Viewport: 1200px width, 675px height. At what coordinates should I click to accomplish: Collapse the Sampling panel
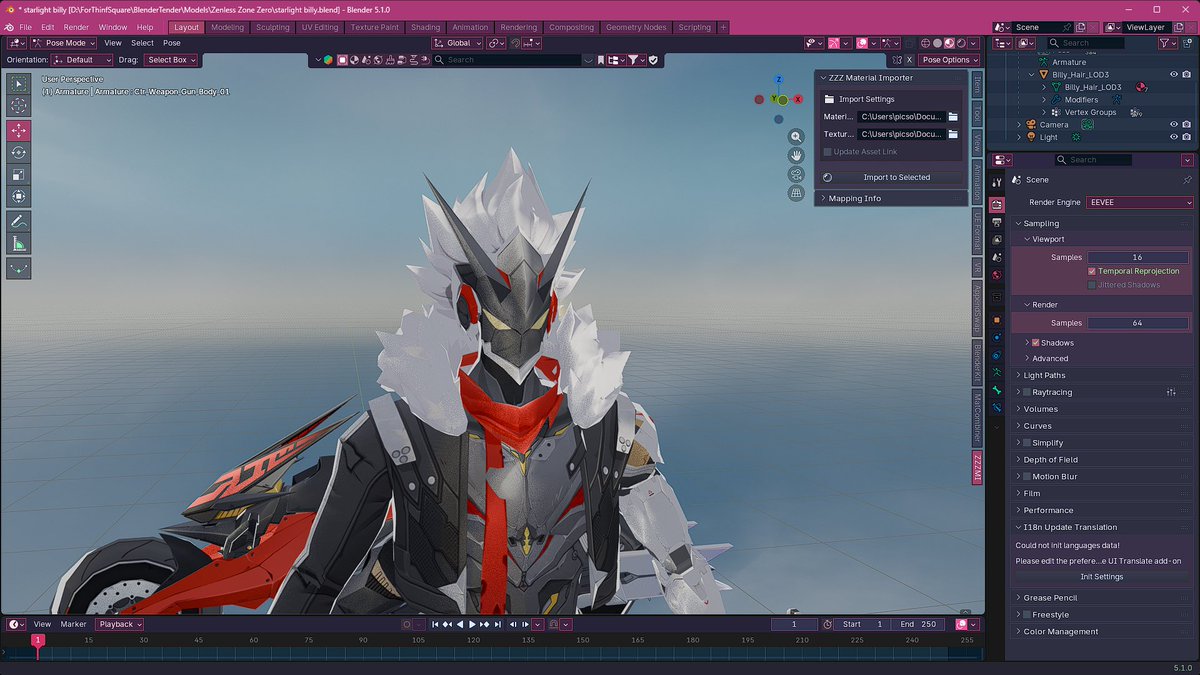click(x=1100, y=224)
